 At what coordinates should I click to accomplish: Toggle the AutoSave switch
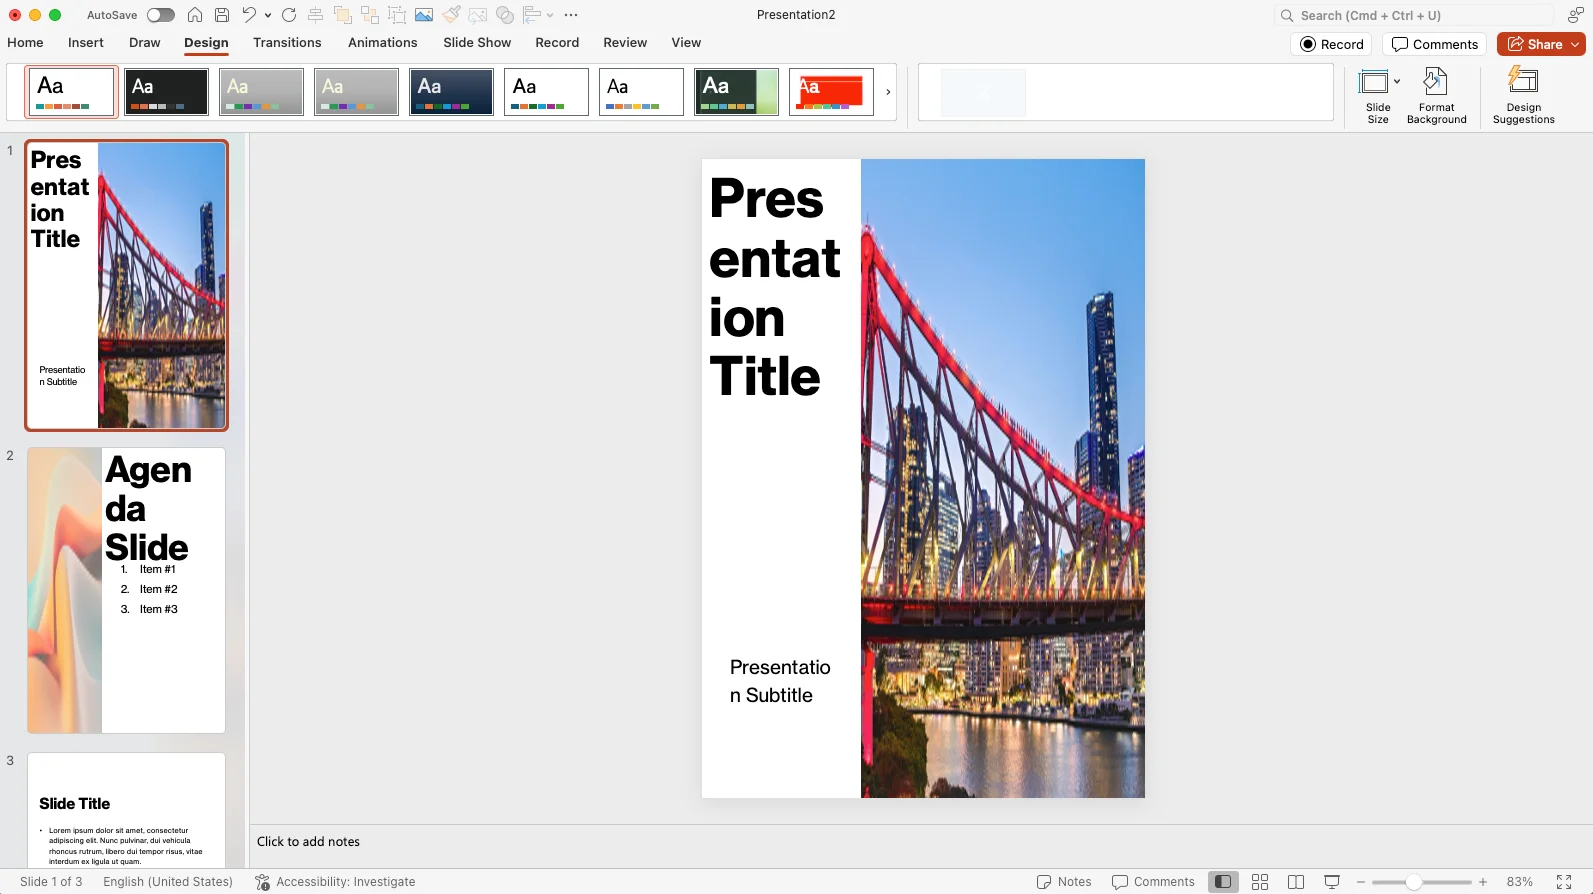coord(160,15)
